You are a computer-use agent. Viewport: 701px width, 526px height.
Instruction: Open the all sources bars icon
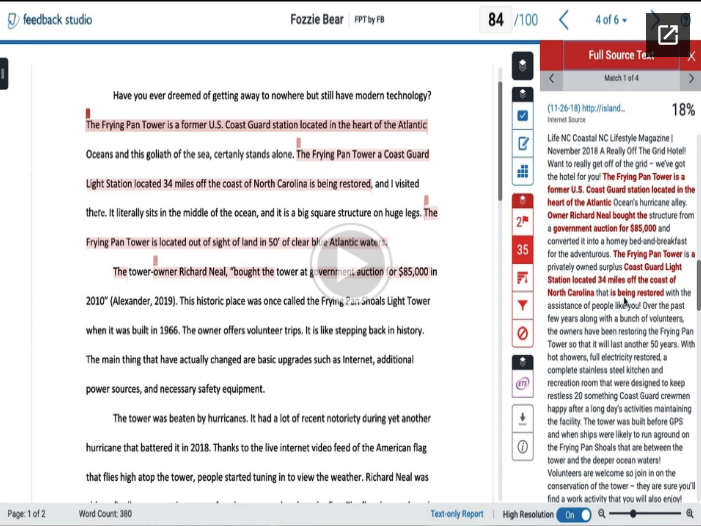(x=522, y=278)
